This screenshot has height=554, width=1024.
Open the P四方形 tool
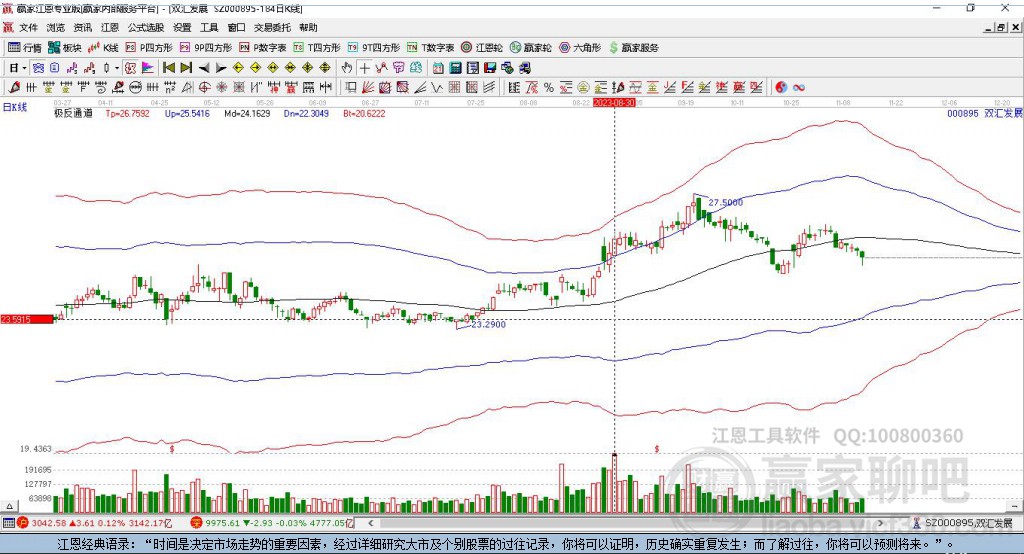pos(149,48)
